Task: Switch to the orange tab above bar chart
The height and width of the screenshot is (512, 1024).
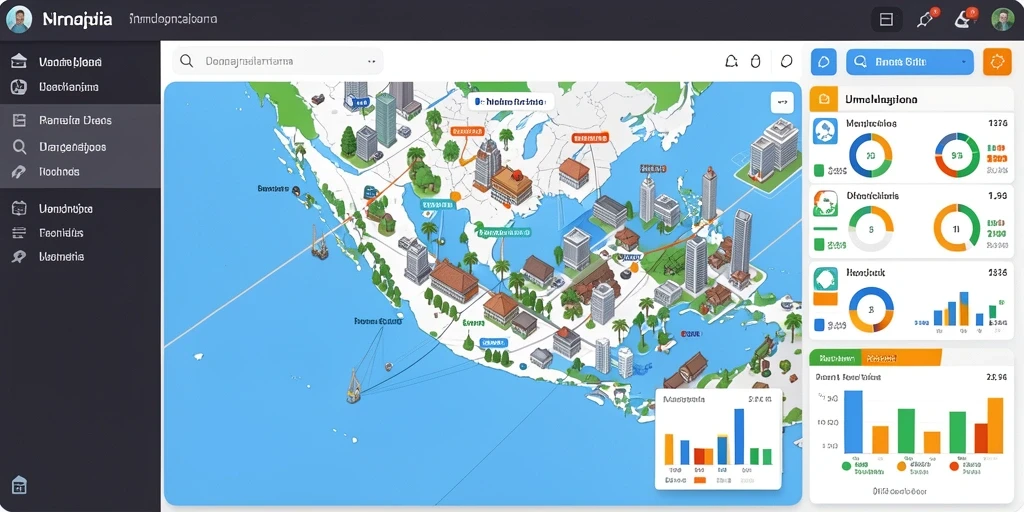Action: (x=901, y=358)
